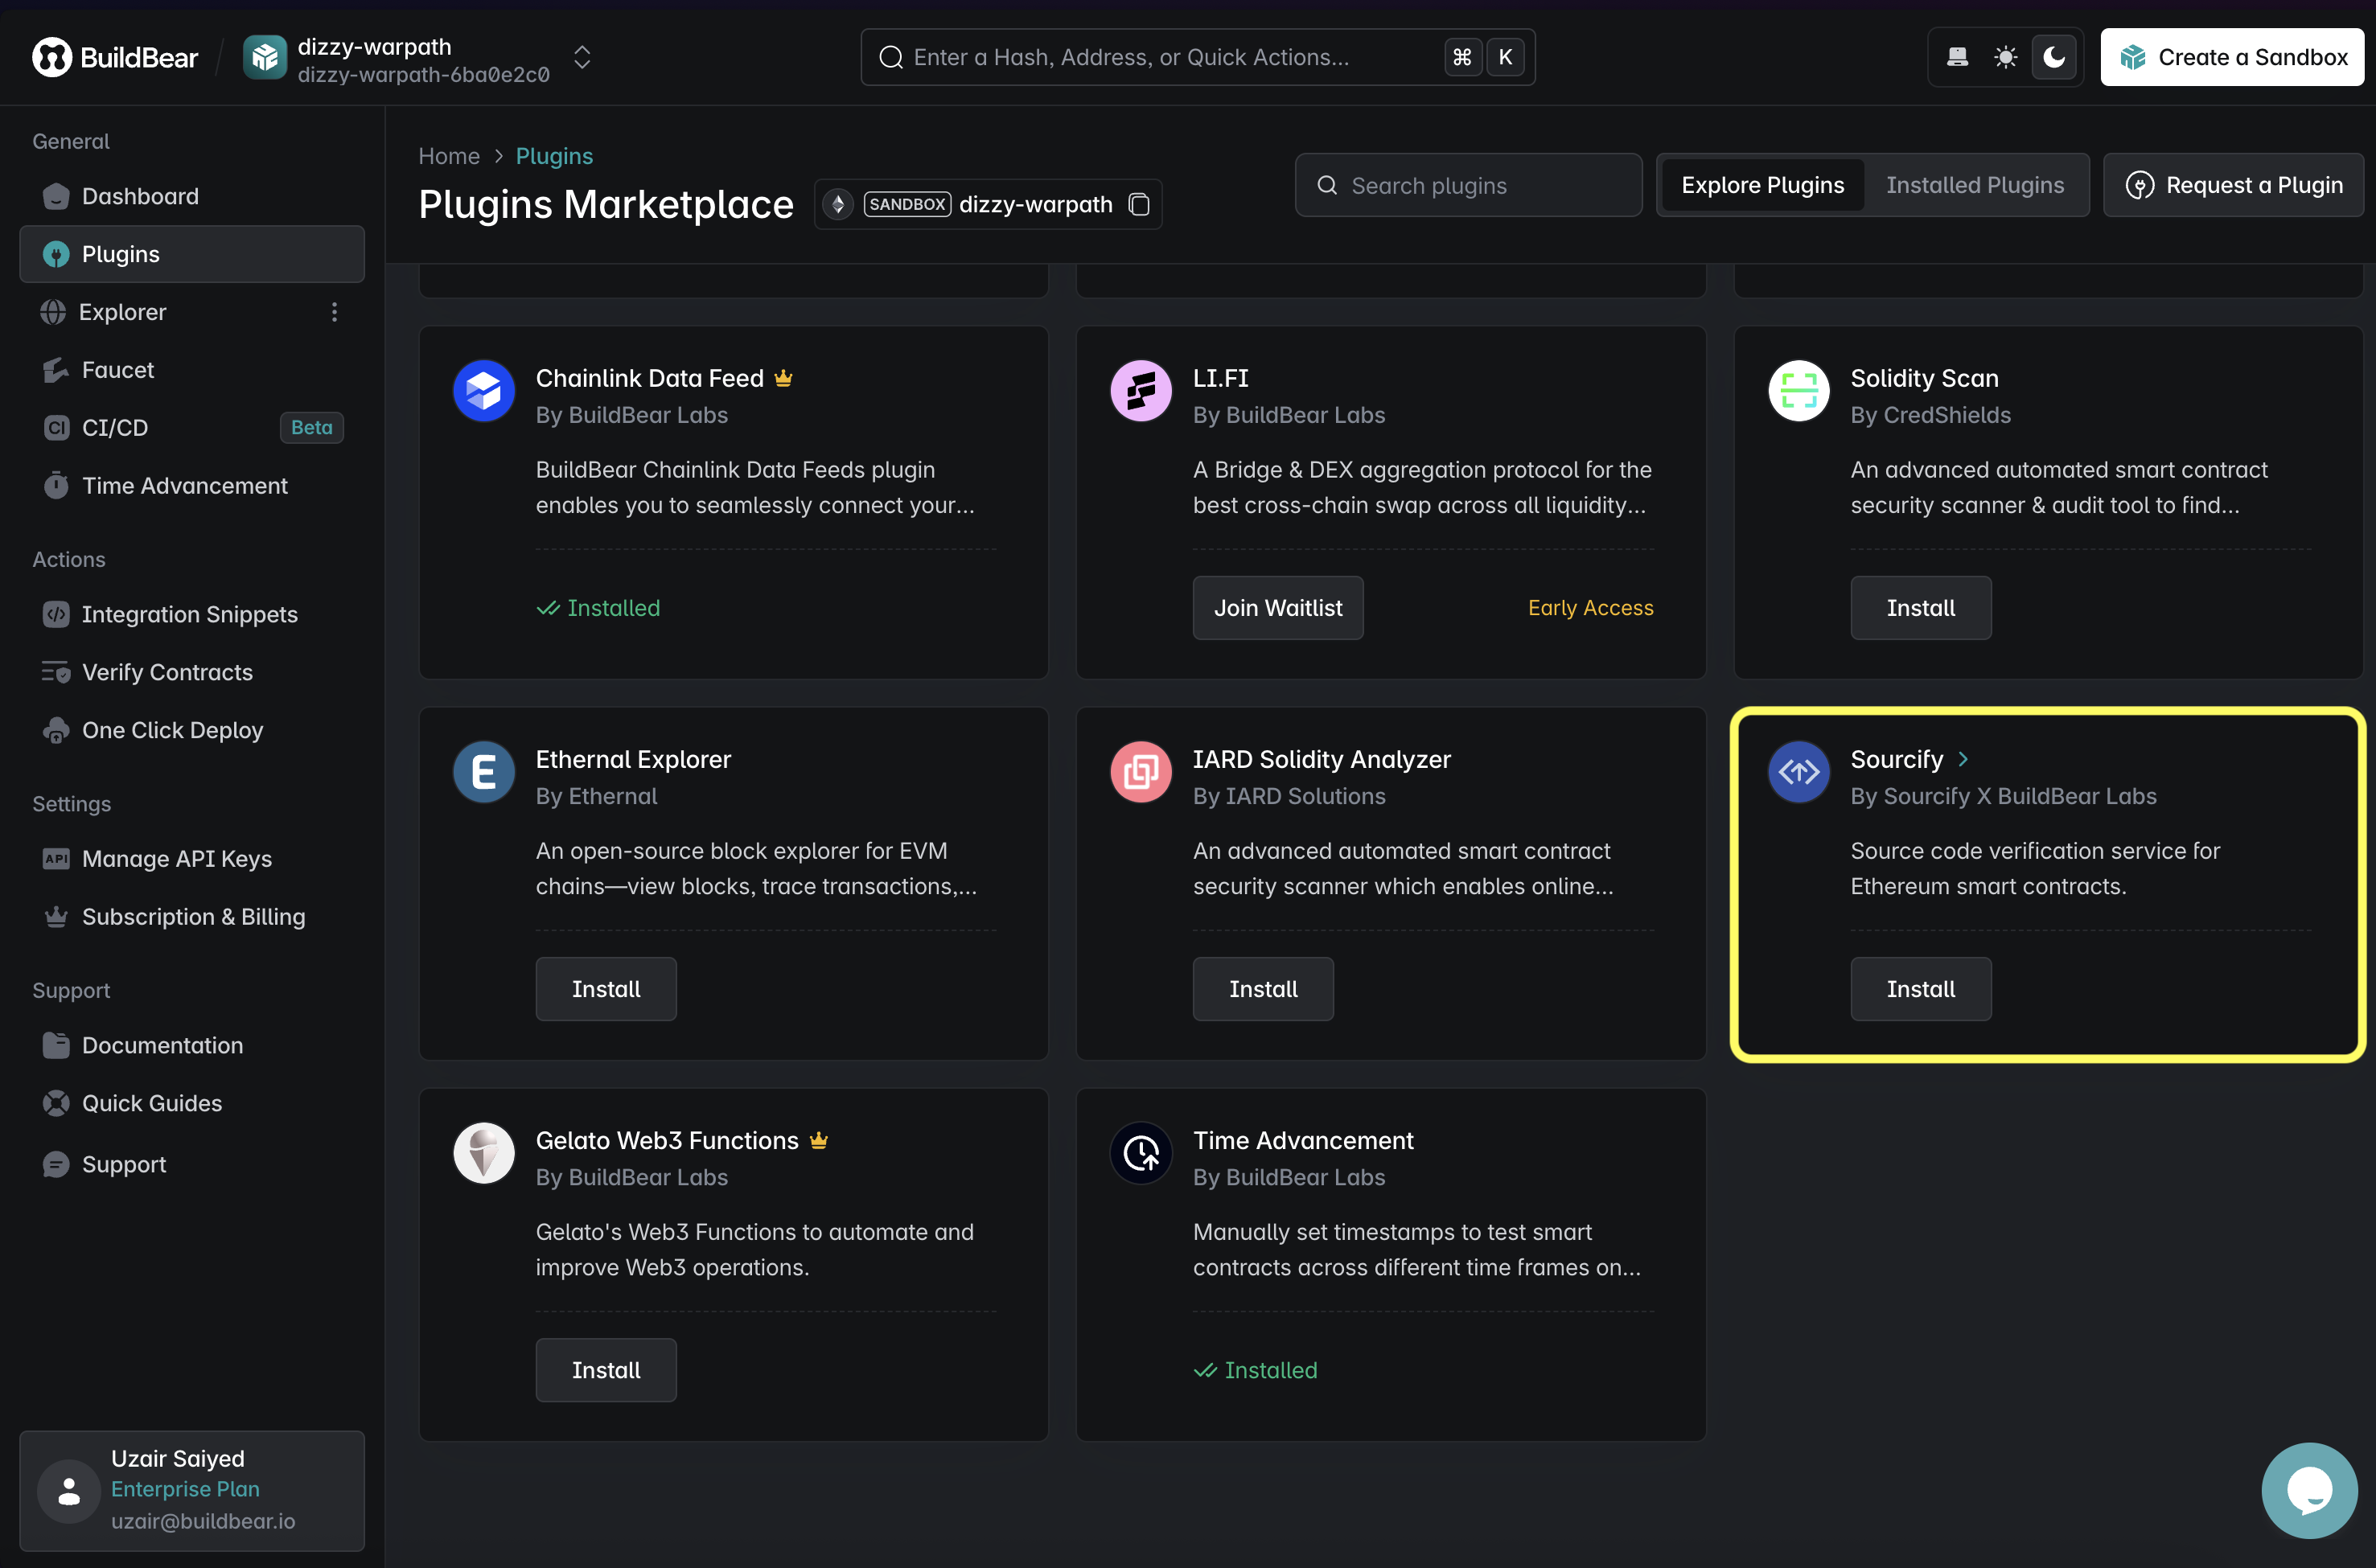This screenshot has height=1568, width=2376.
Task: Open Explorer three-dot options menu
Action: coord(334,312)
